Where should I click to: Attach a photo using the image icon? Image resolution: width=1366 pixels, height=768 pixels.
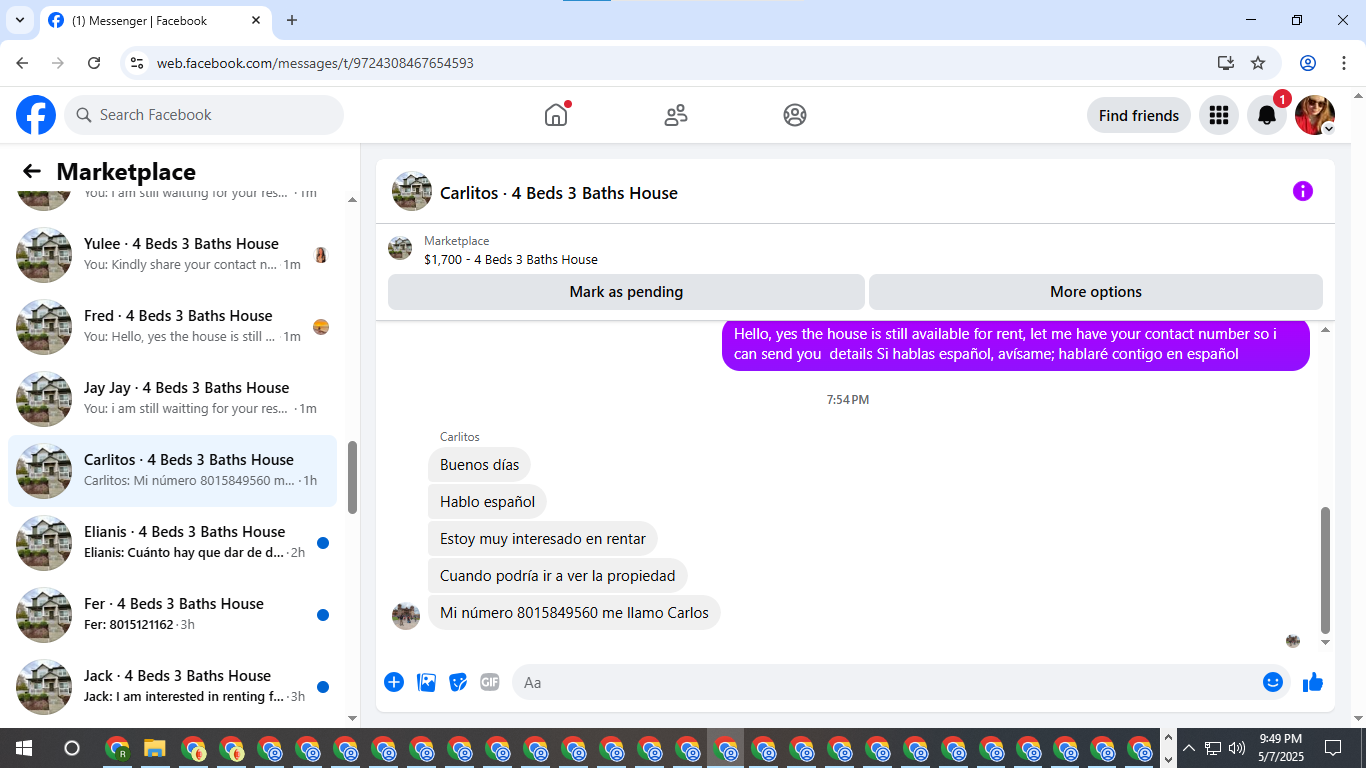pos(426,682)
